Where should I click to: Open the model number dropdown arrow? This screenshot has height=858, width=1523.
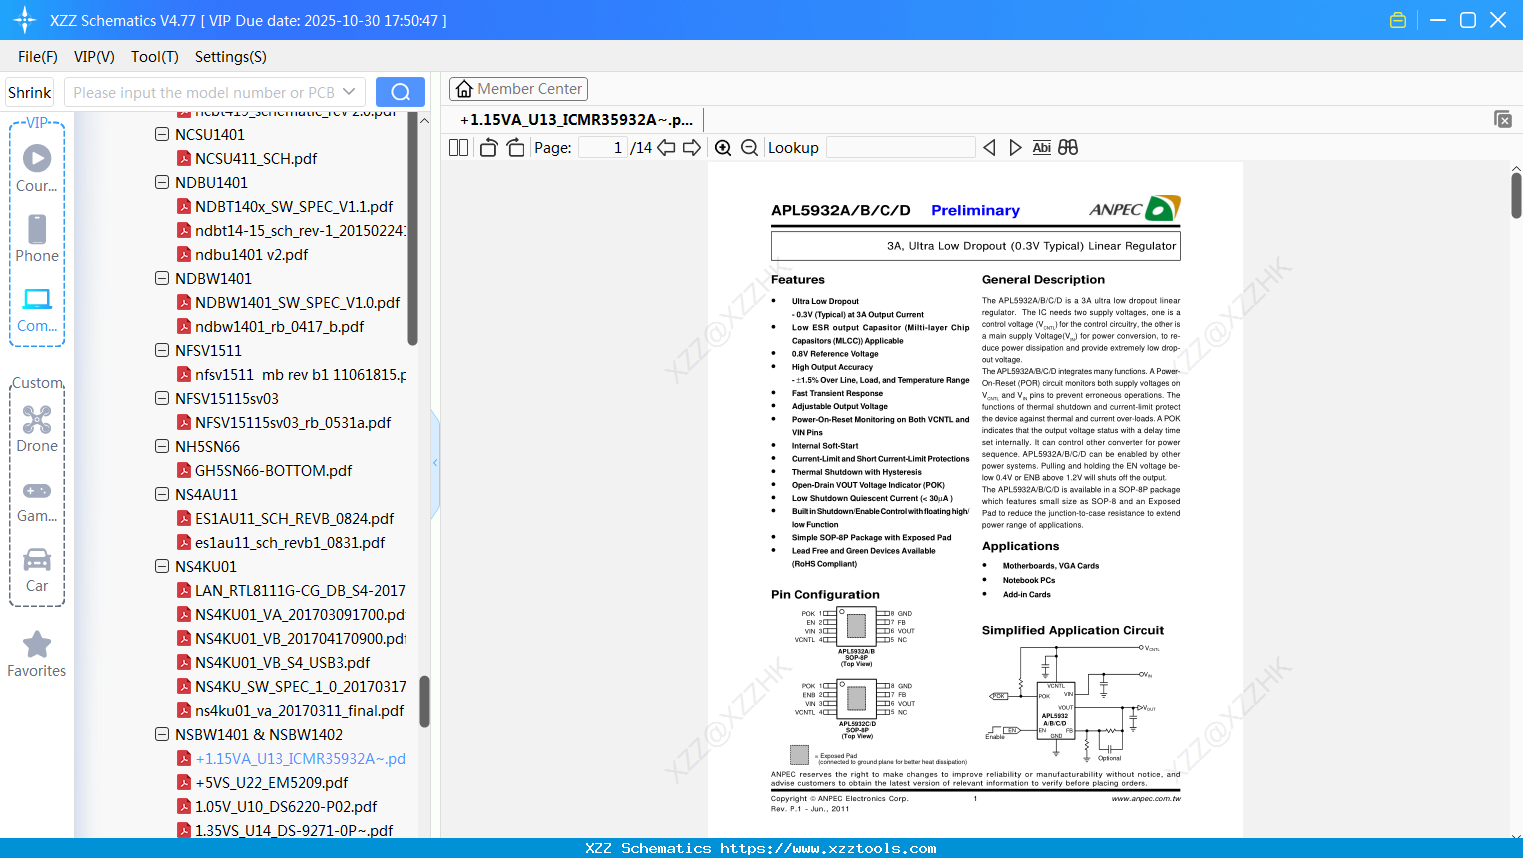pos(349,92)
